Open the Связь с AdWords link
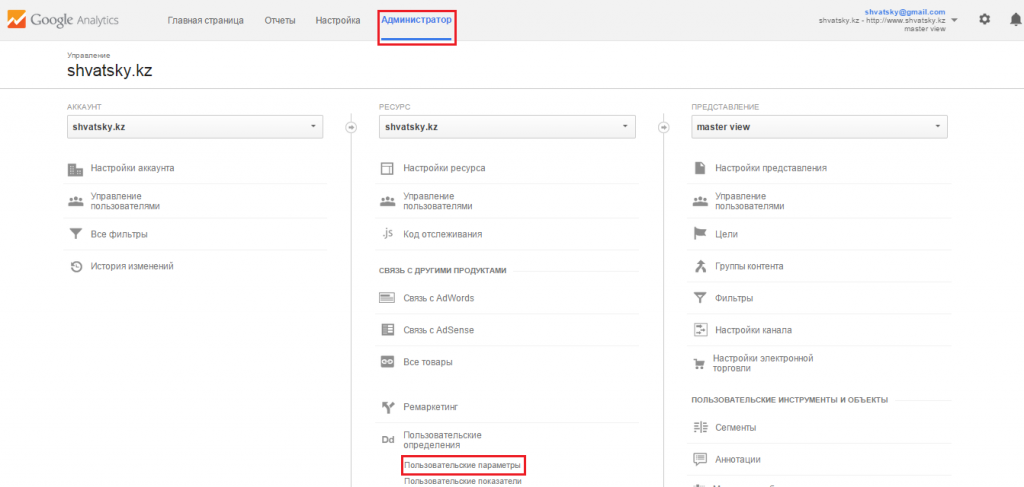The width and height of the screenshot is (1024, 487). (x=438, y=298)
